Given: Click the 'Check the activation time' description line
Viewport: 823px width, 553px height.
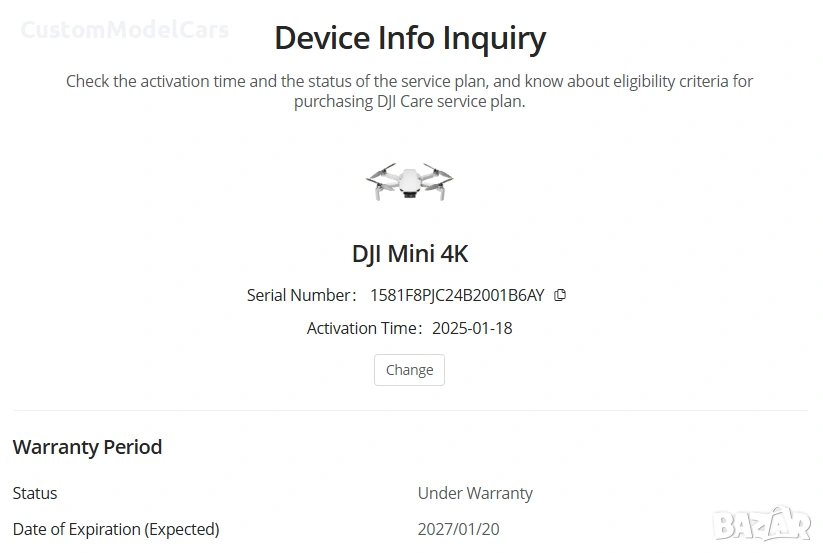Looking at the screenshot, I should (410, 81).
